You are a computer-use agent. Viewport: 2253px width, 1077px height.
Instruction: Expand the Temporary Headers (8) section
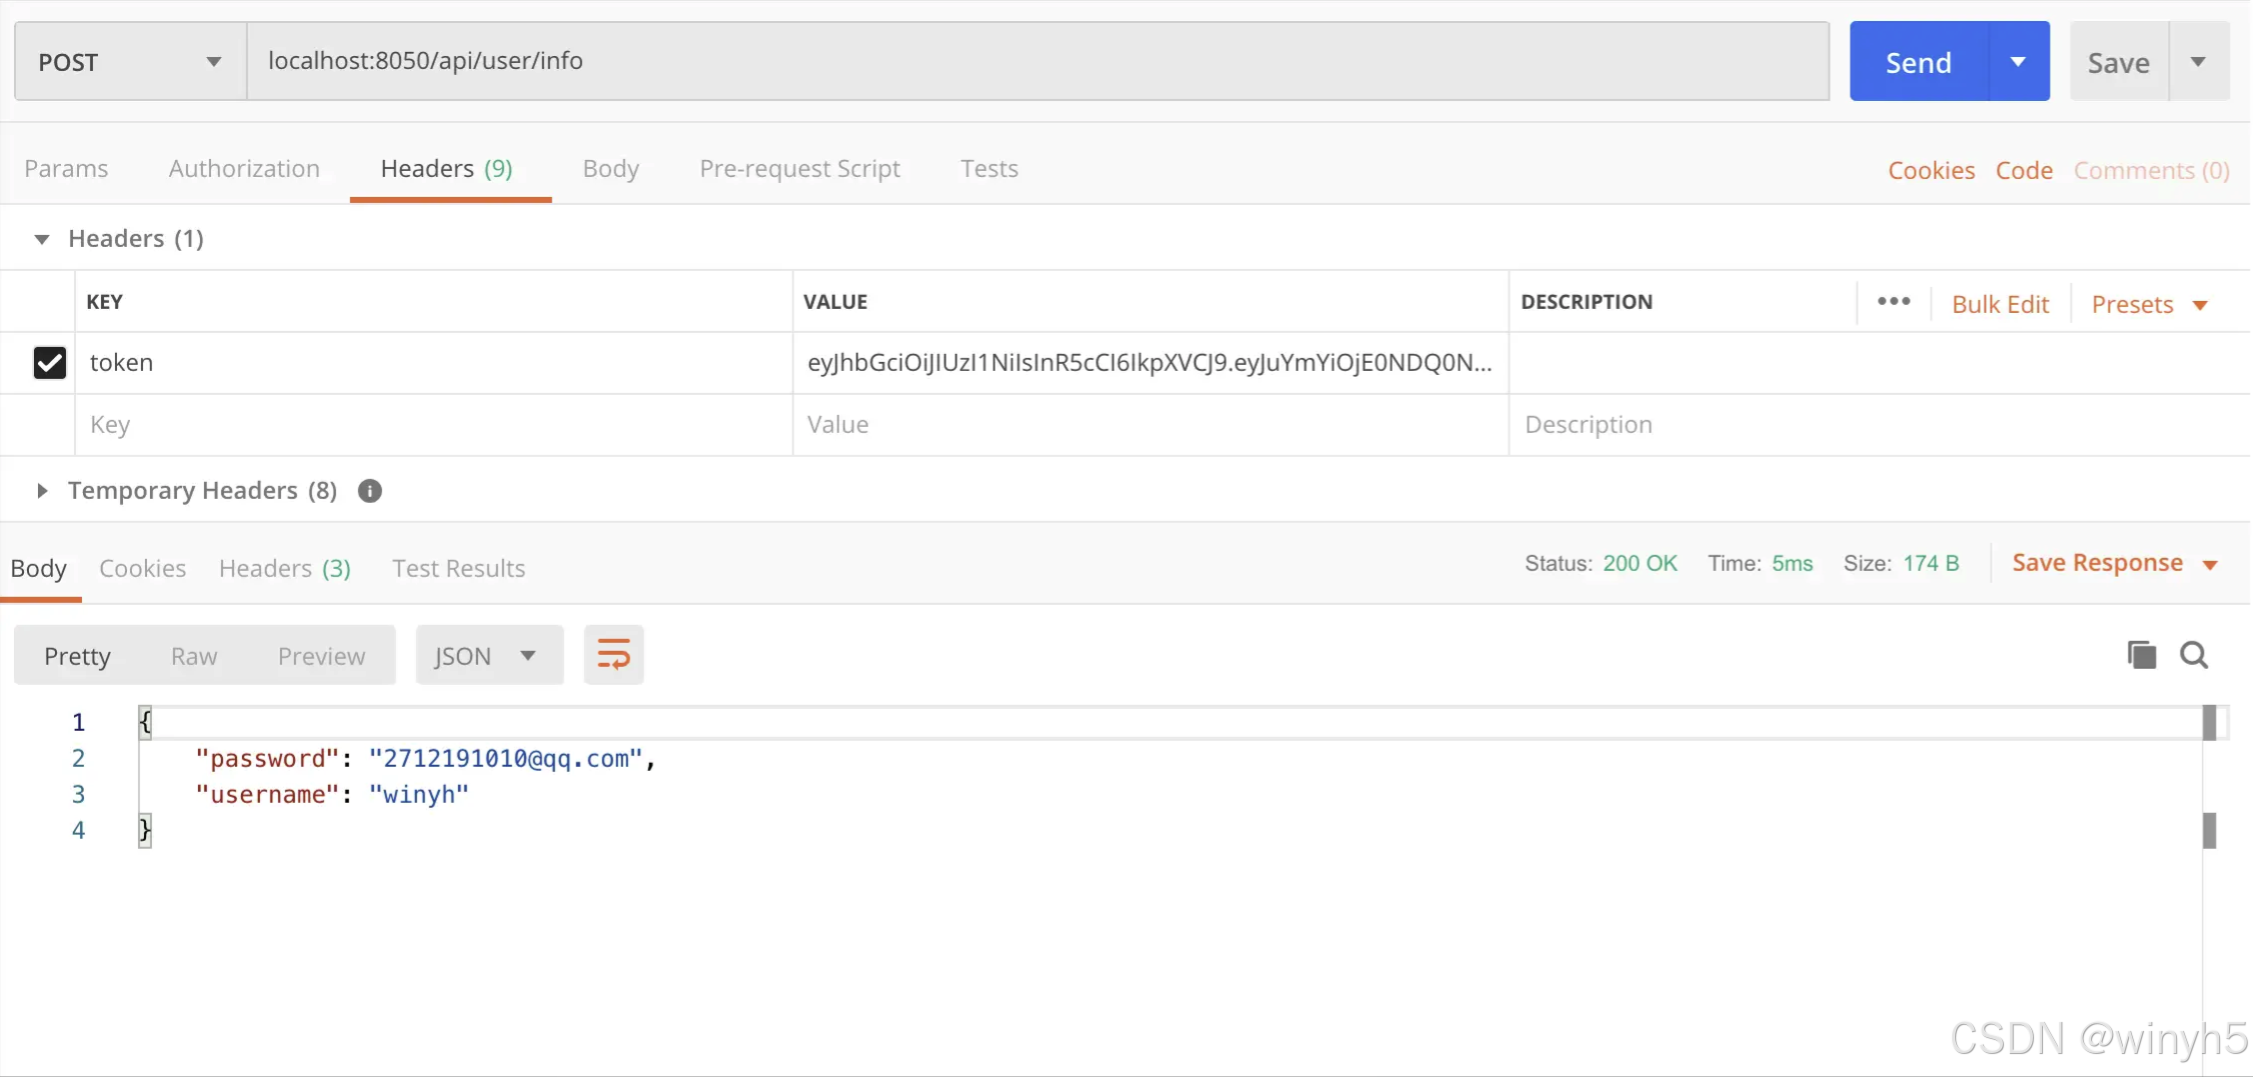pyautogui.click(x=42, y=491)
